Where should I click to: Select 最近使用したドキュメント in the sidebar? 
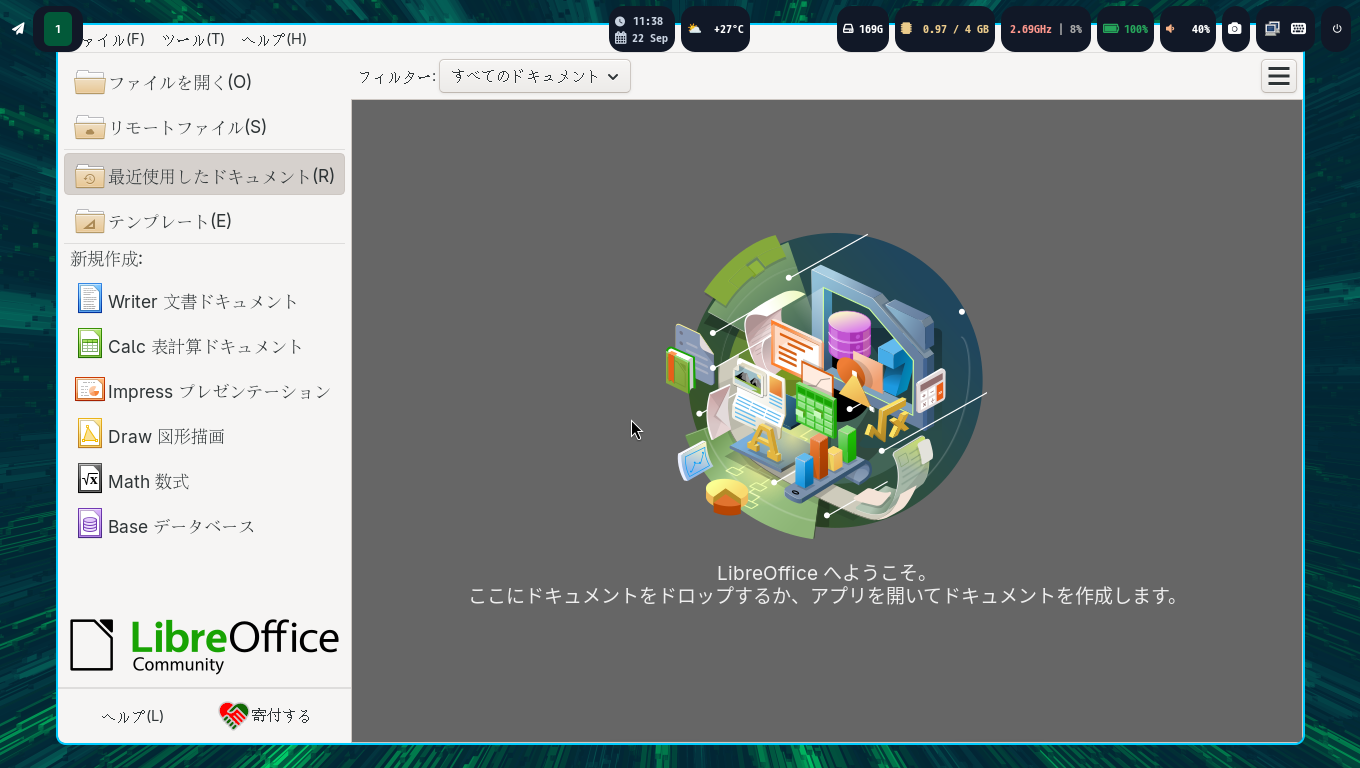205,175
